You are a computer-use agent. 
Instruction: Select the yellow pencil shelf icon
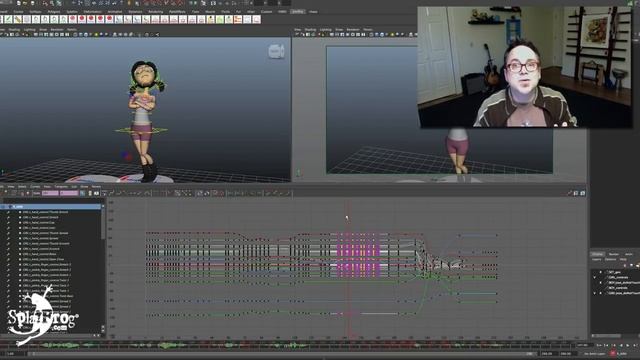point(18,19)
